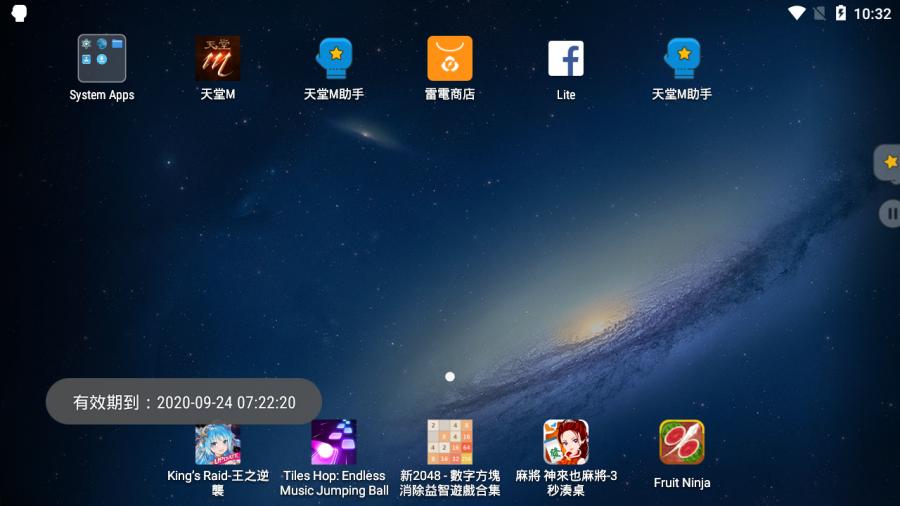Launch 新2048 數字方塊 game
This screenshot has height=506, width=900.
click(x=450, y=442)
